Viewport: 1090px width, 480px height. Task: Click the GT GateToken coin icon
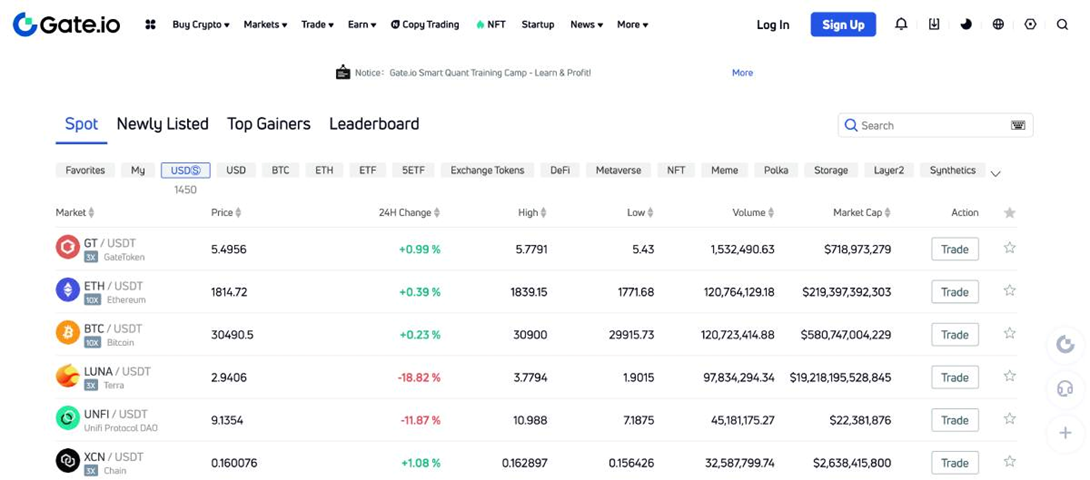tap(68, 248)
